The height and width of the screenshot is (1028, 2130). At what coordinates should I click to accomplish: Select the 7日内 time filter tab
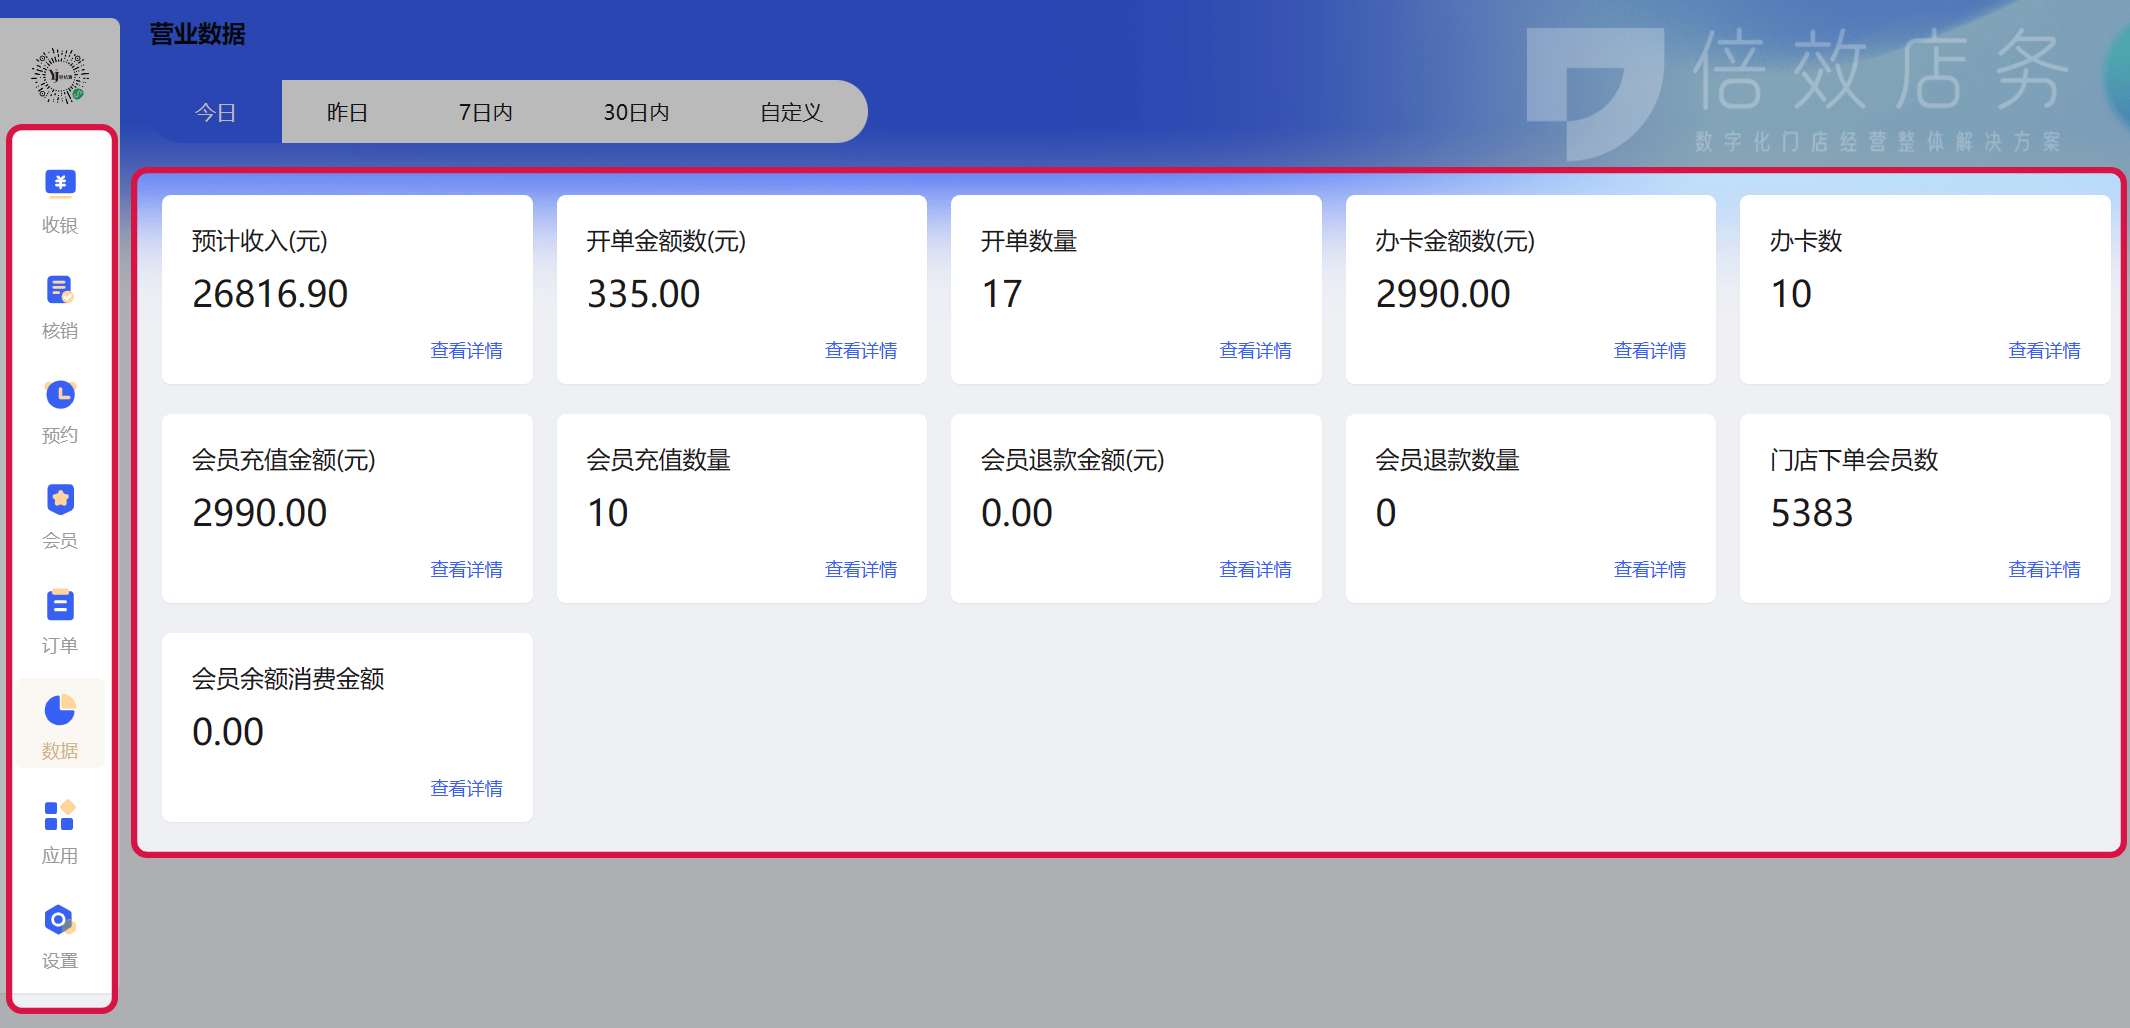coord(485,112)
